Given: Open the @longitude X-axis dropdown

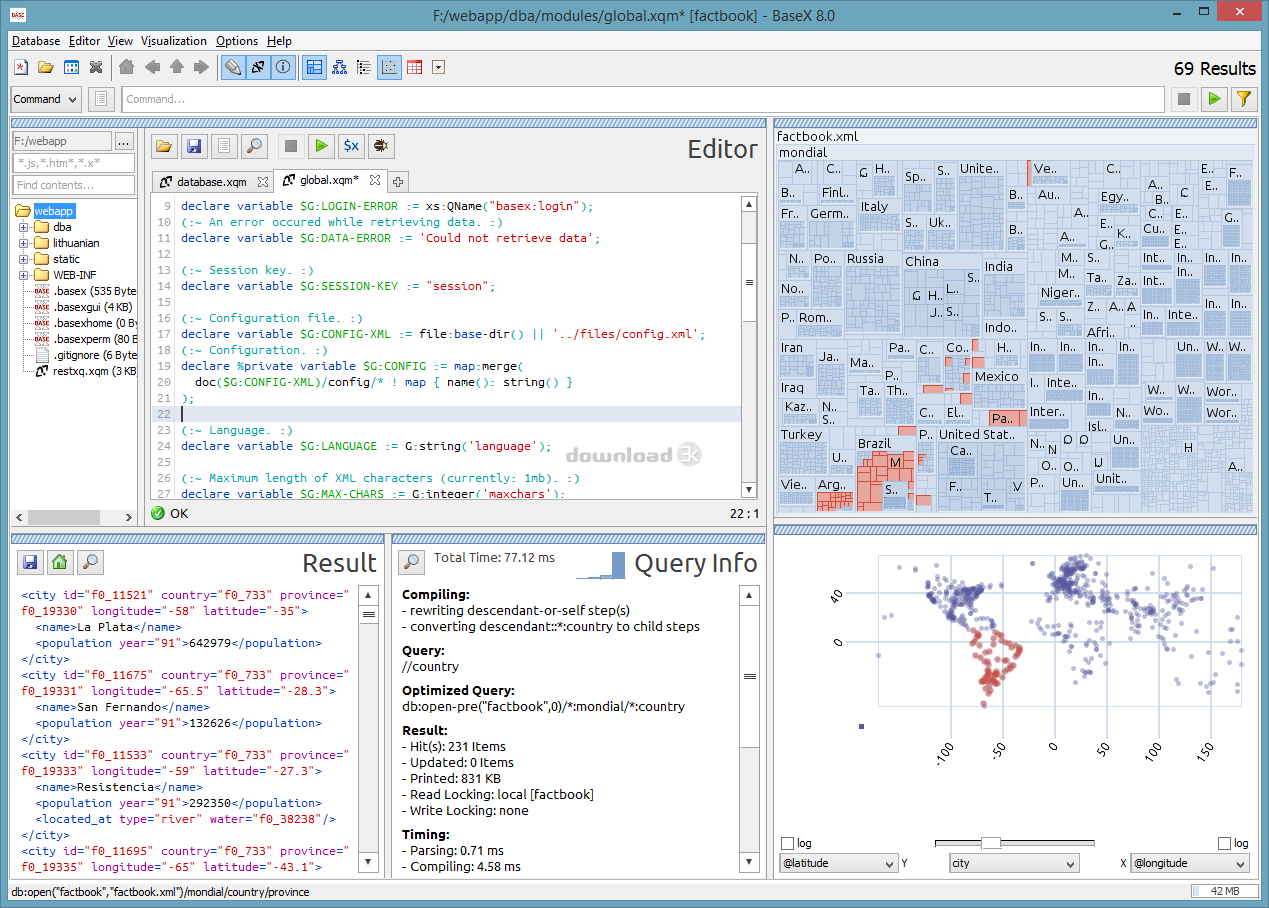Looking at the screenshot, I should 1189,863.
